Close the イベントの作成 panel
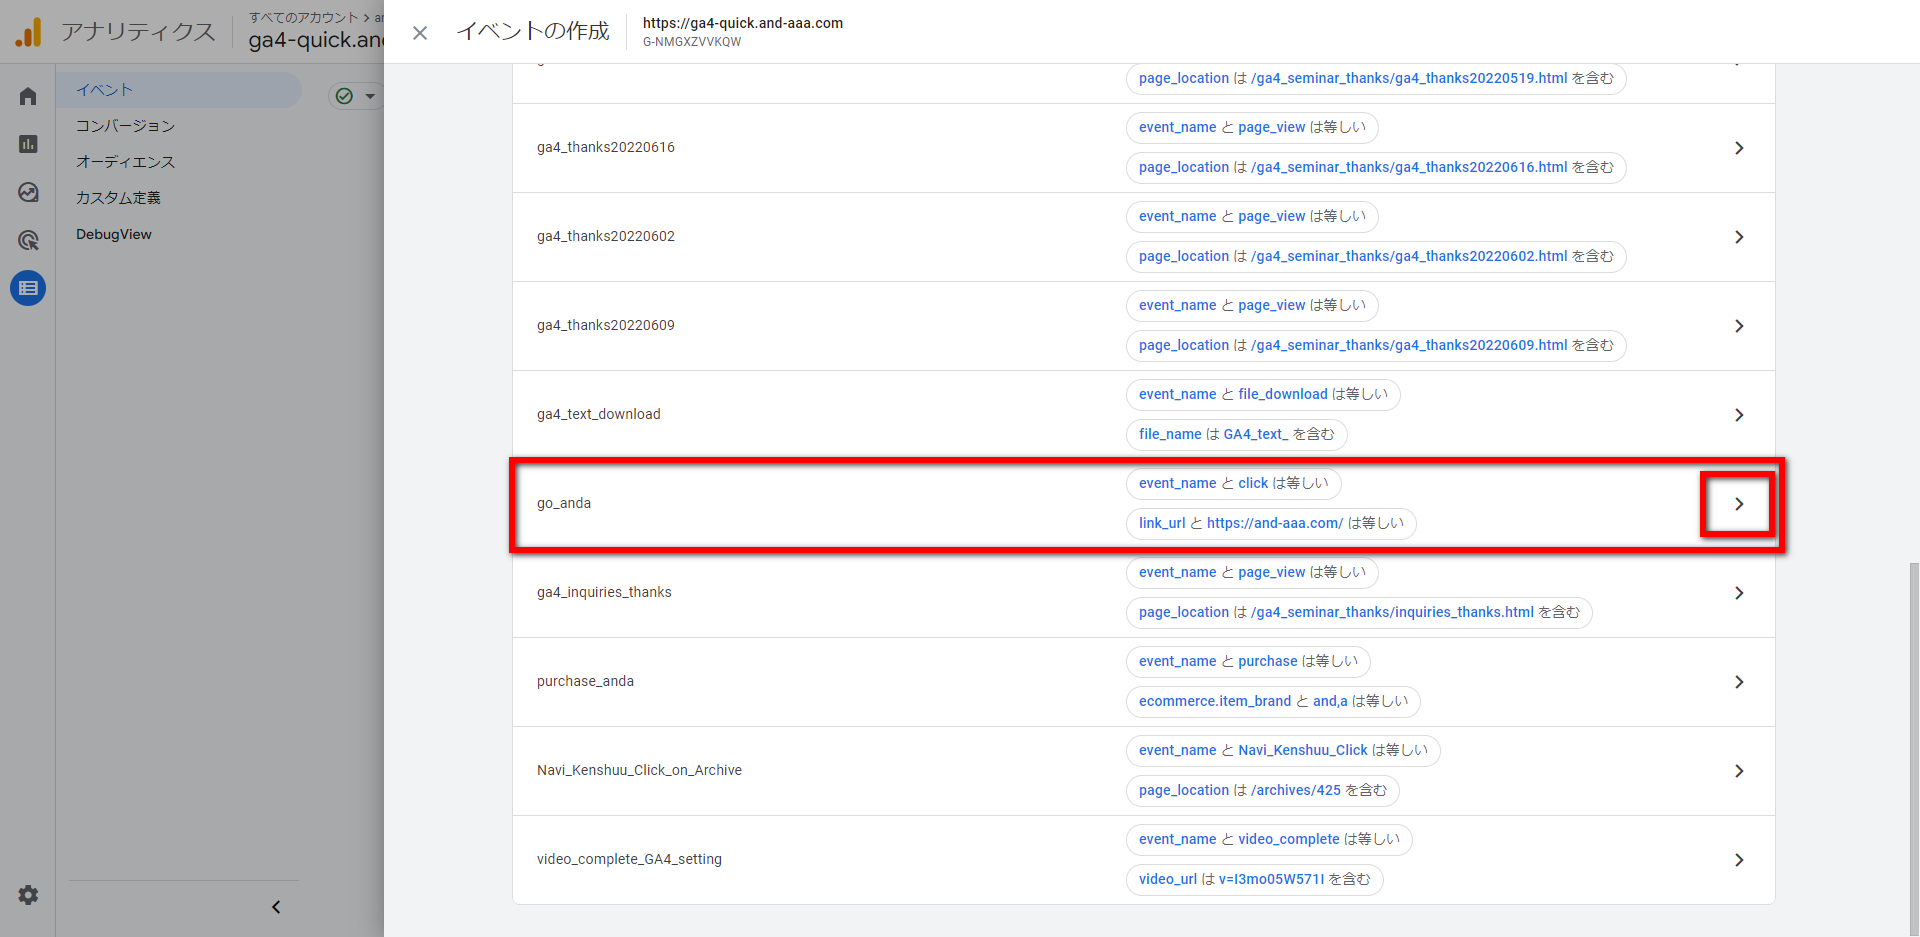The image size is (1920, 937). 420,33
